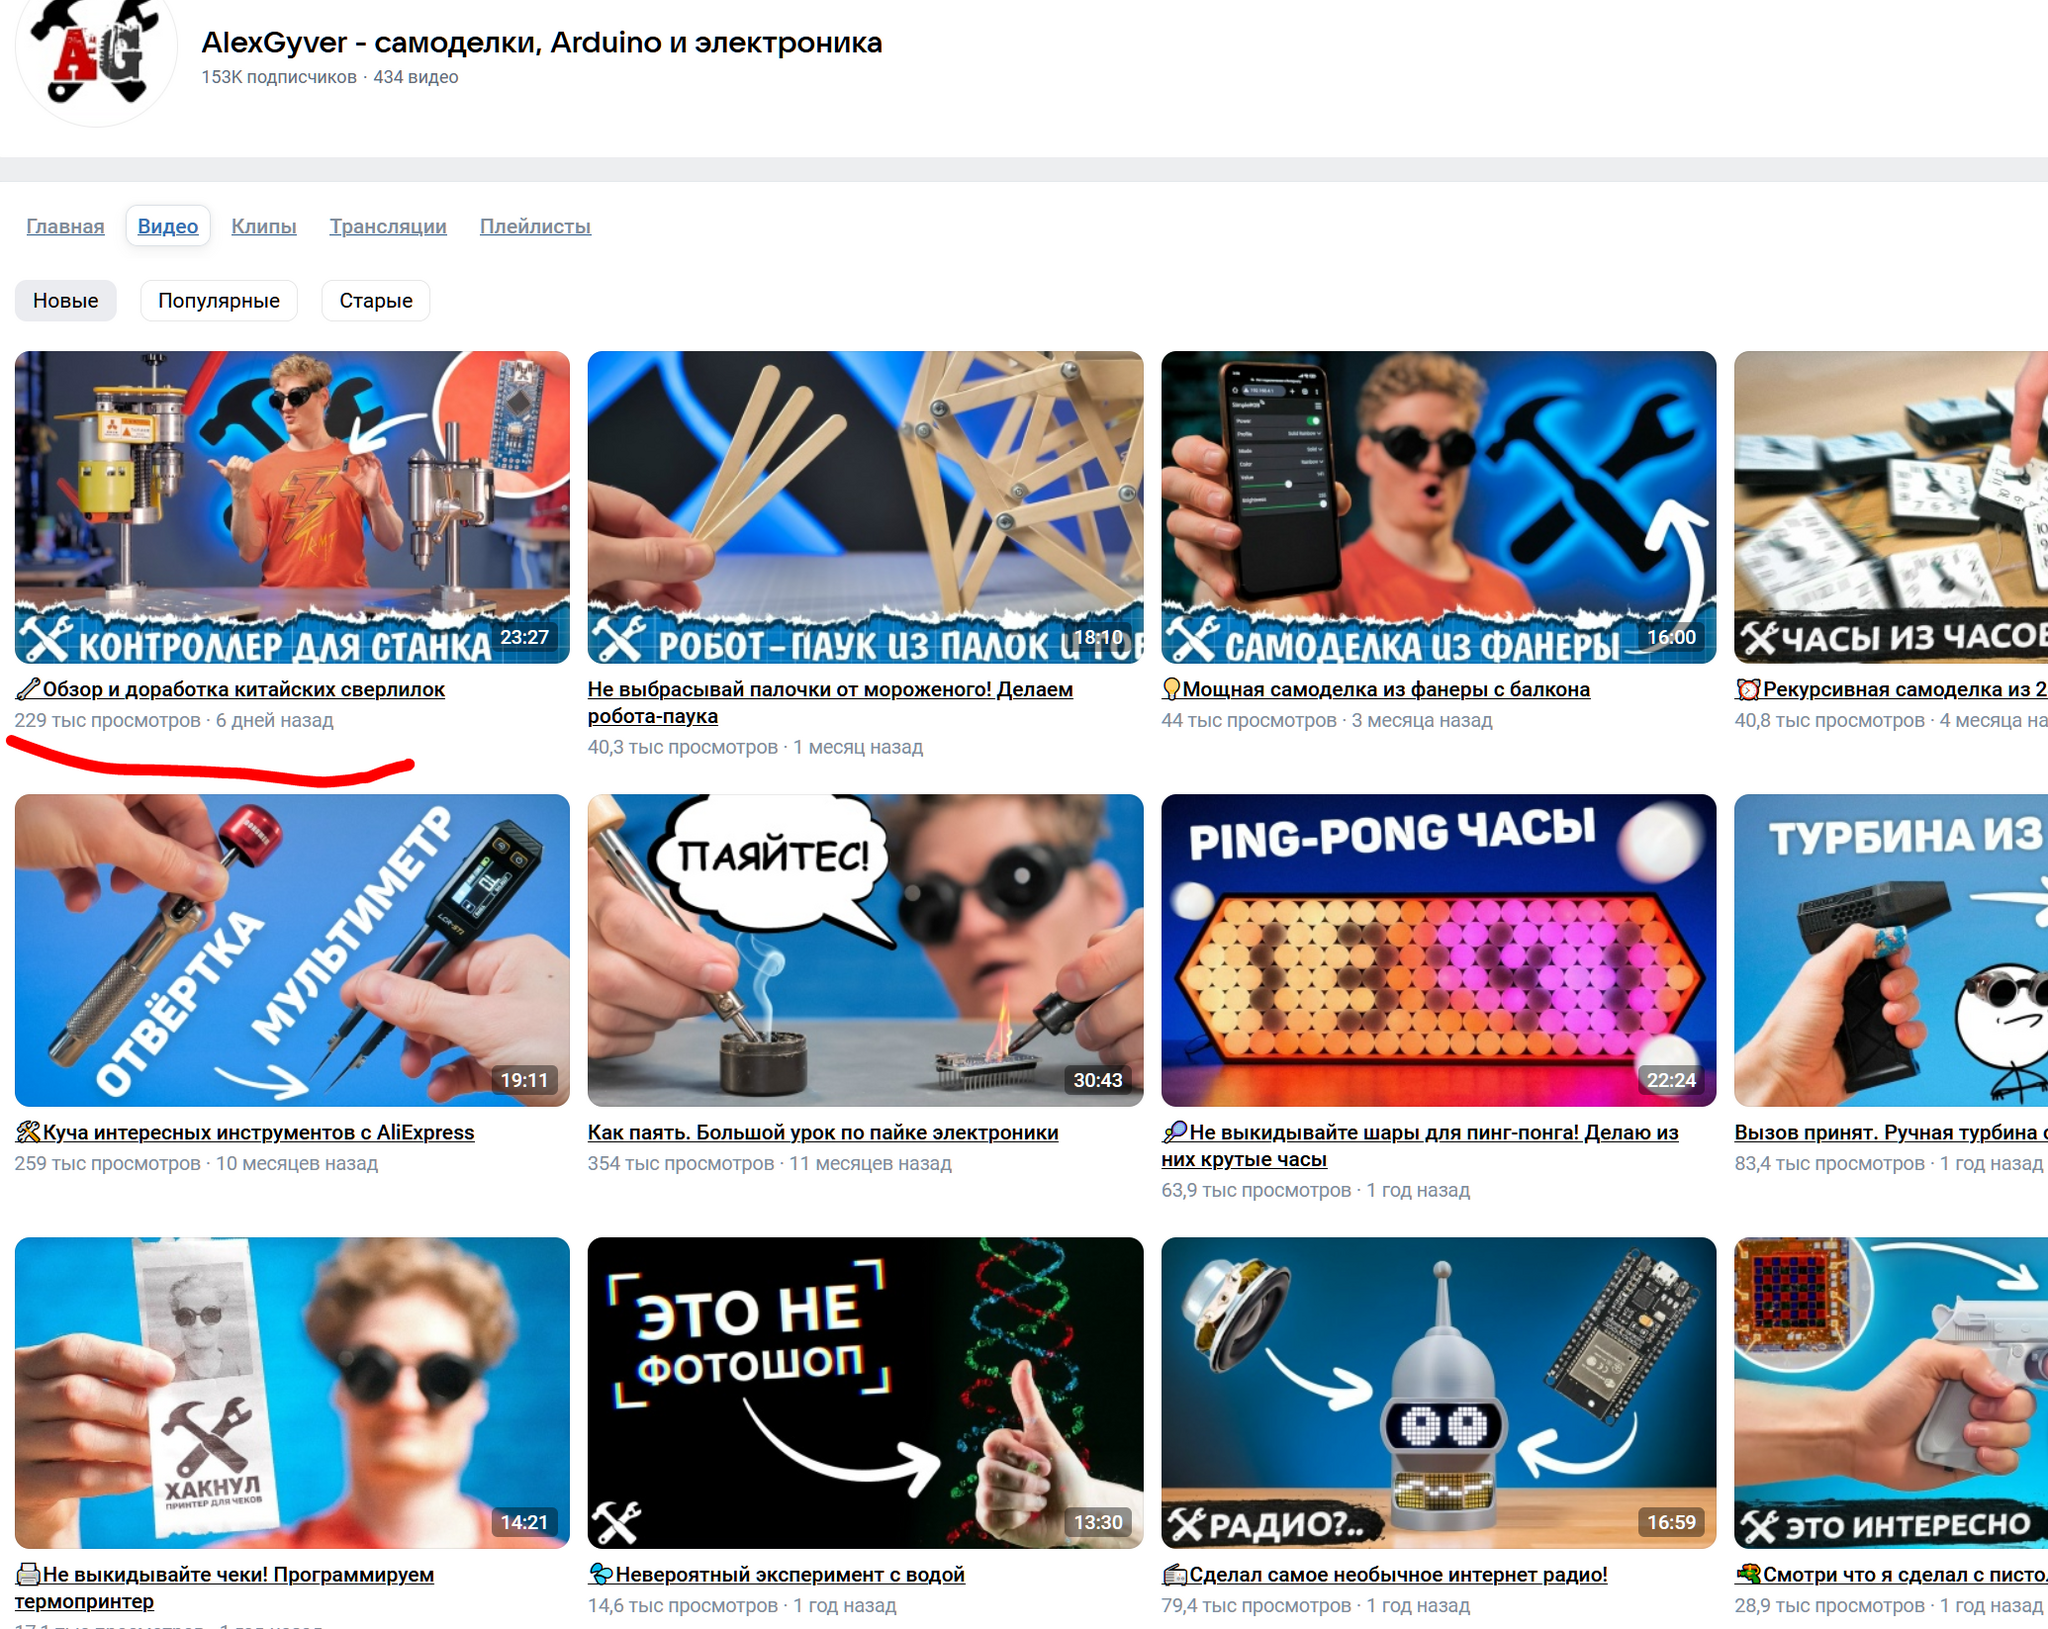2048x1629 pixels.
Task: Click the title Невероятный эксперимент с водой
Action: click(x=789, y=1574)
